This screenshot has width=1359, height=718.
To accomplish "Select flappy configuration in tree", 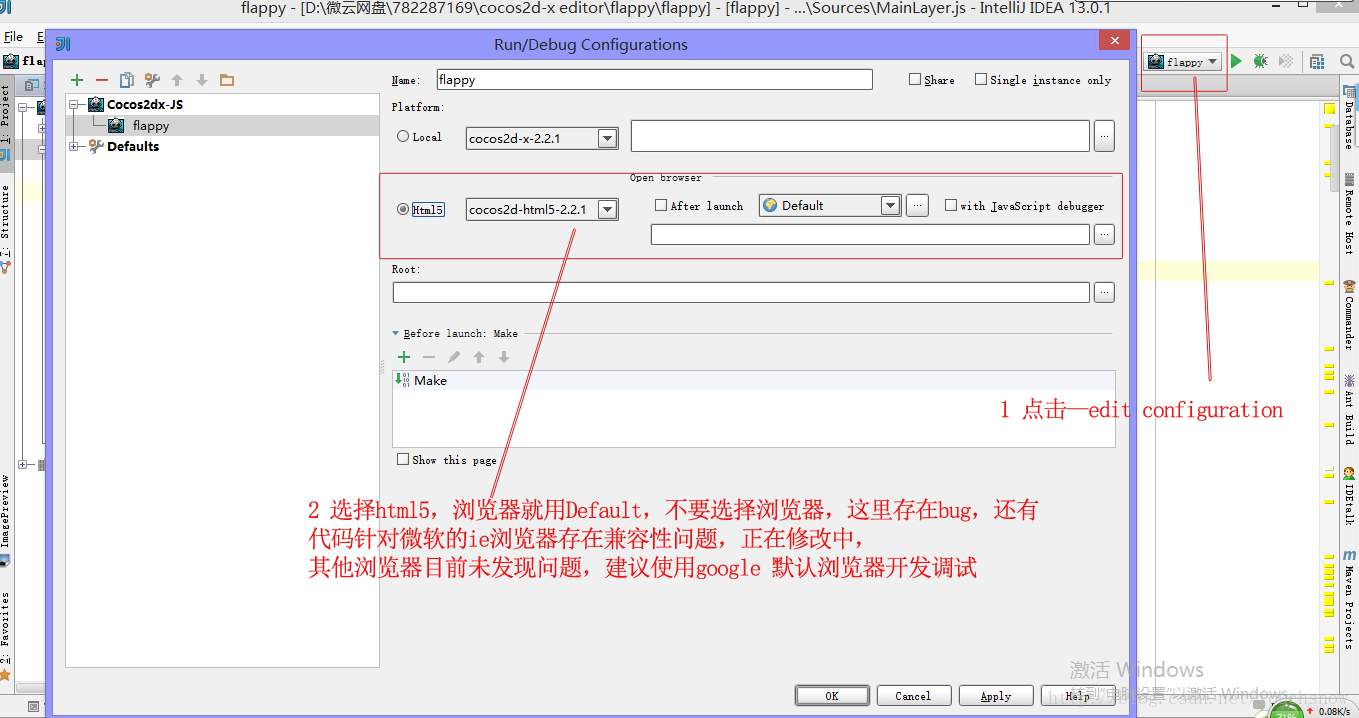I will pos(151,126).
